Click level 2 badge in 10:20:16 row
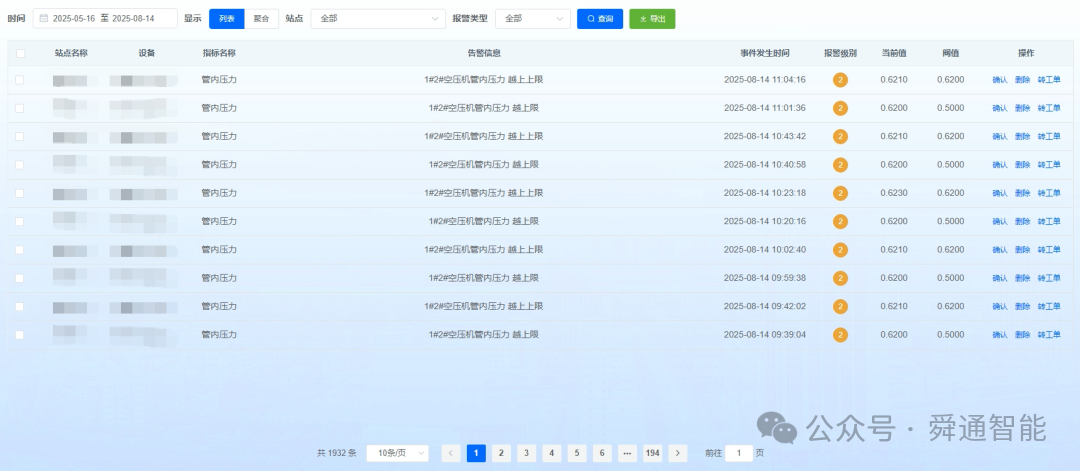1080x471 pixels. 840,221
